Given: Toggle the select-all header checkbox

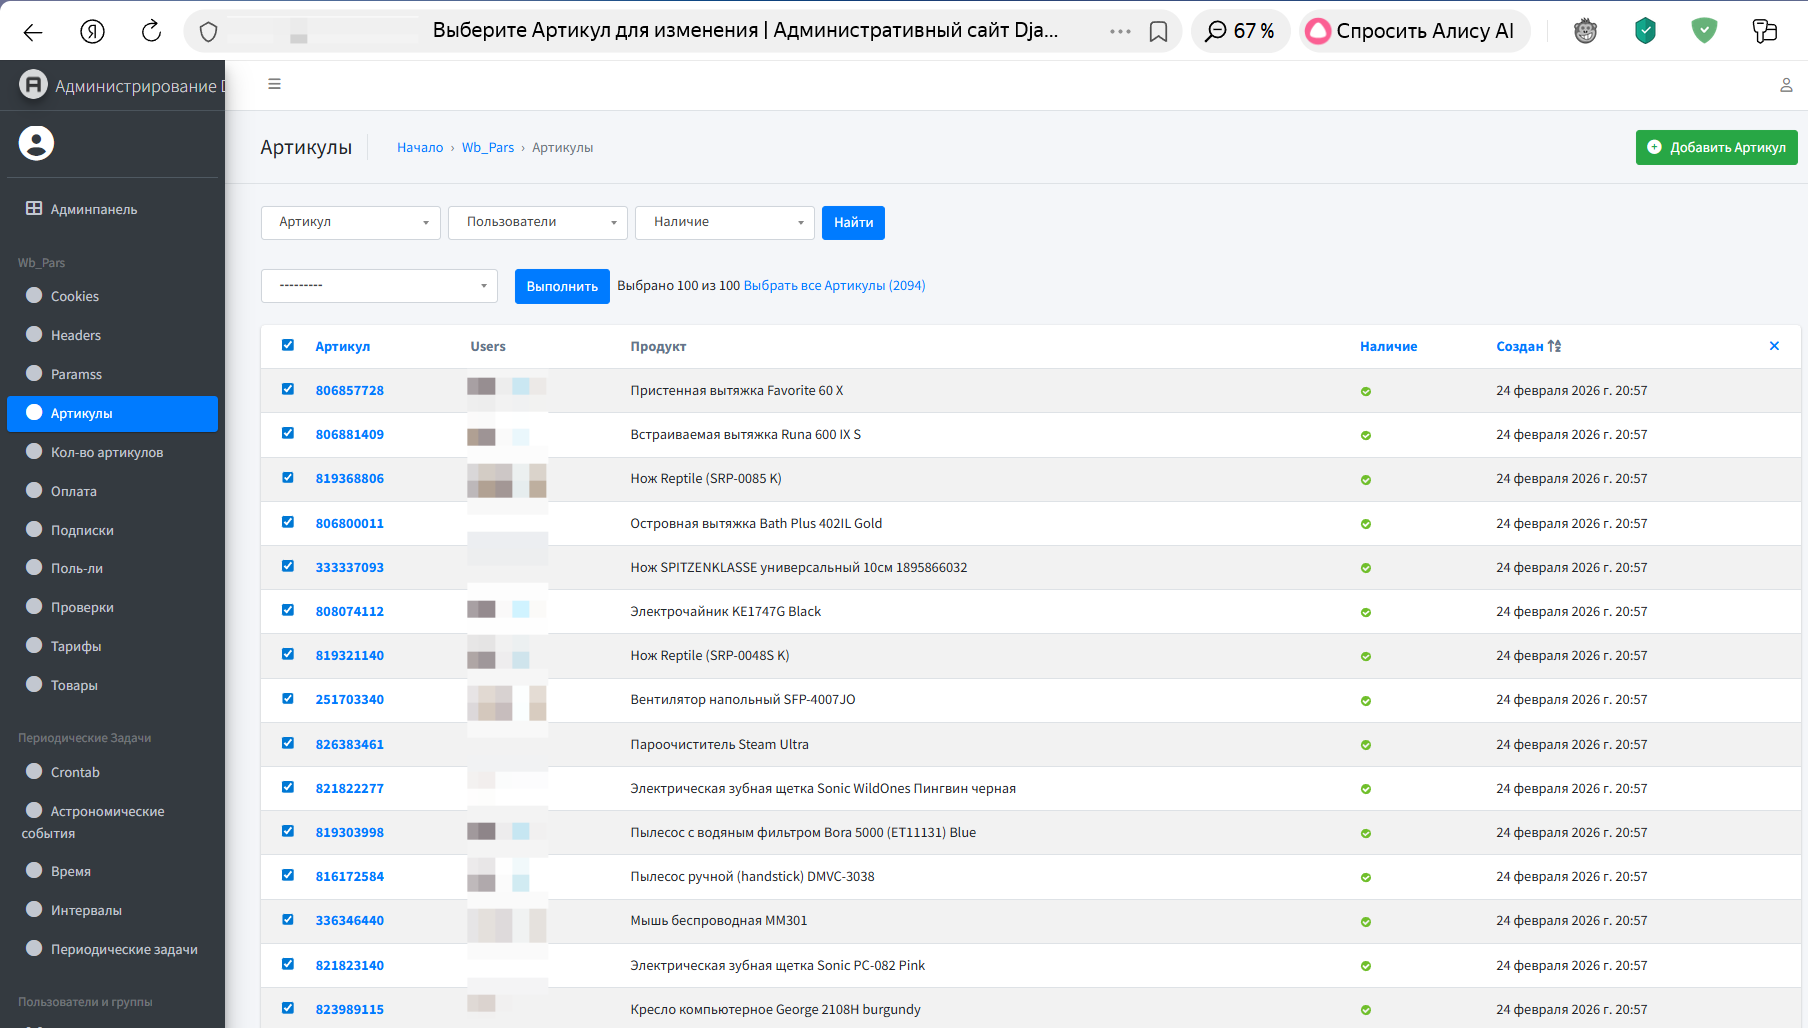Looking at the screenshot, I should pos(288,345).
